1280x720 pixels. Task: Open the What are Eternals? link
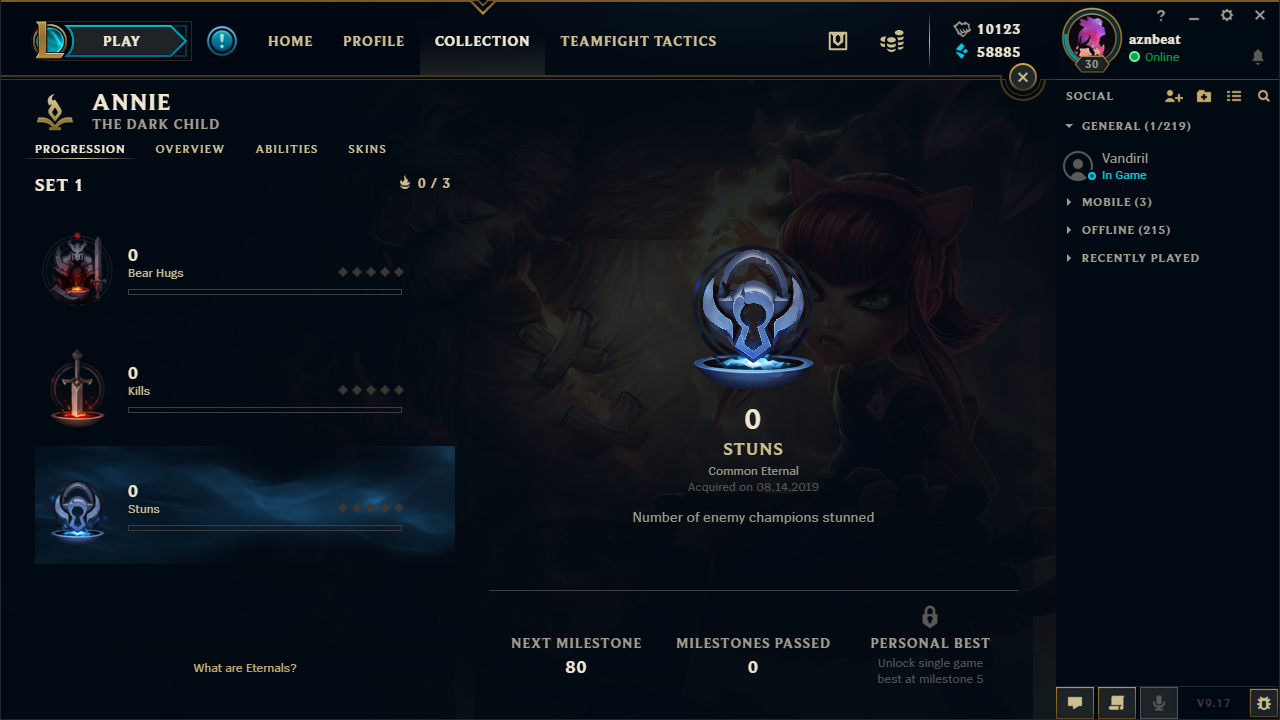pos(245,668)
